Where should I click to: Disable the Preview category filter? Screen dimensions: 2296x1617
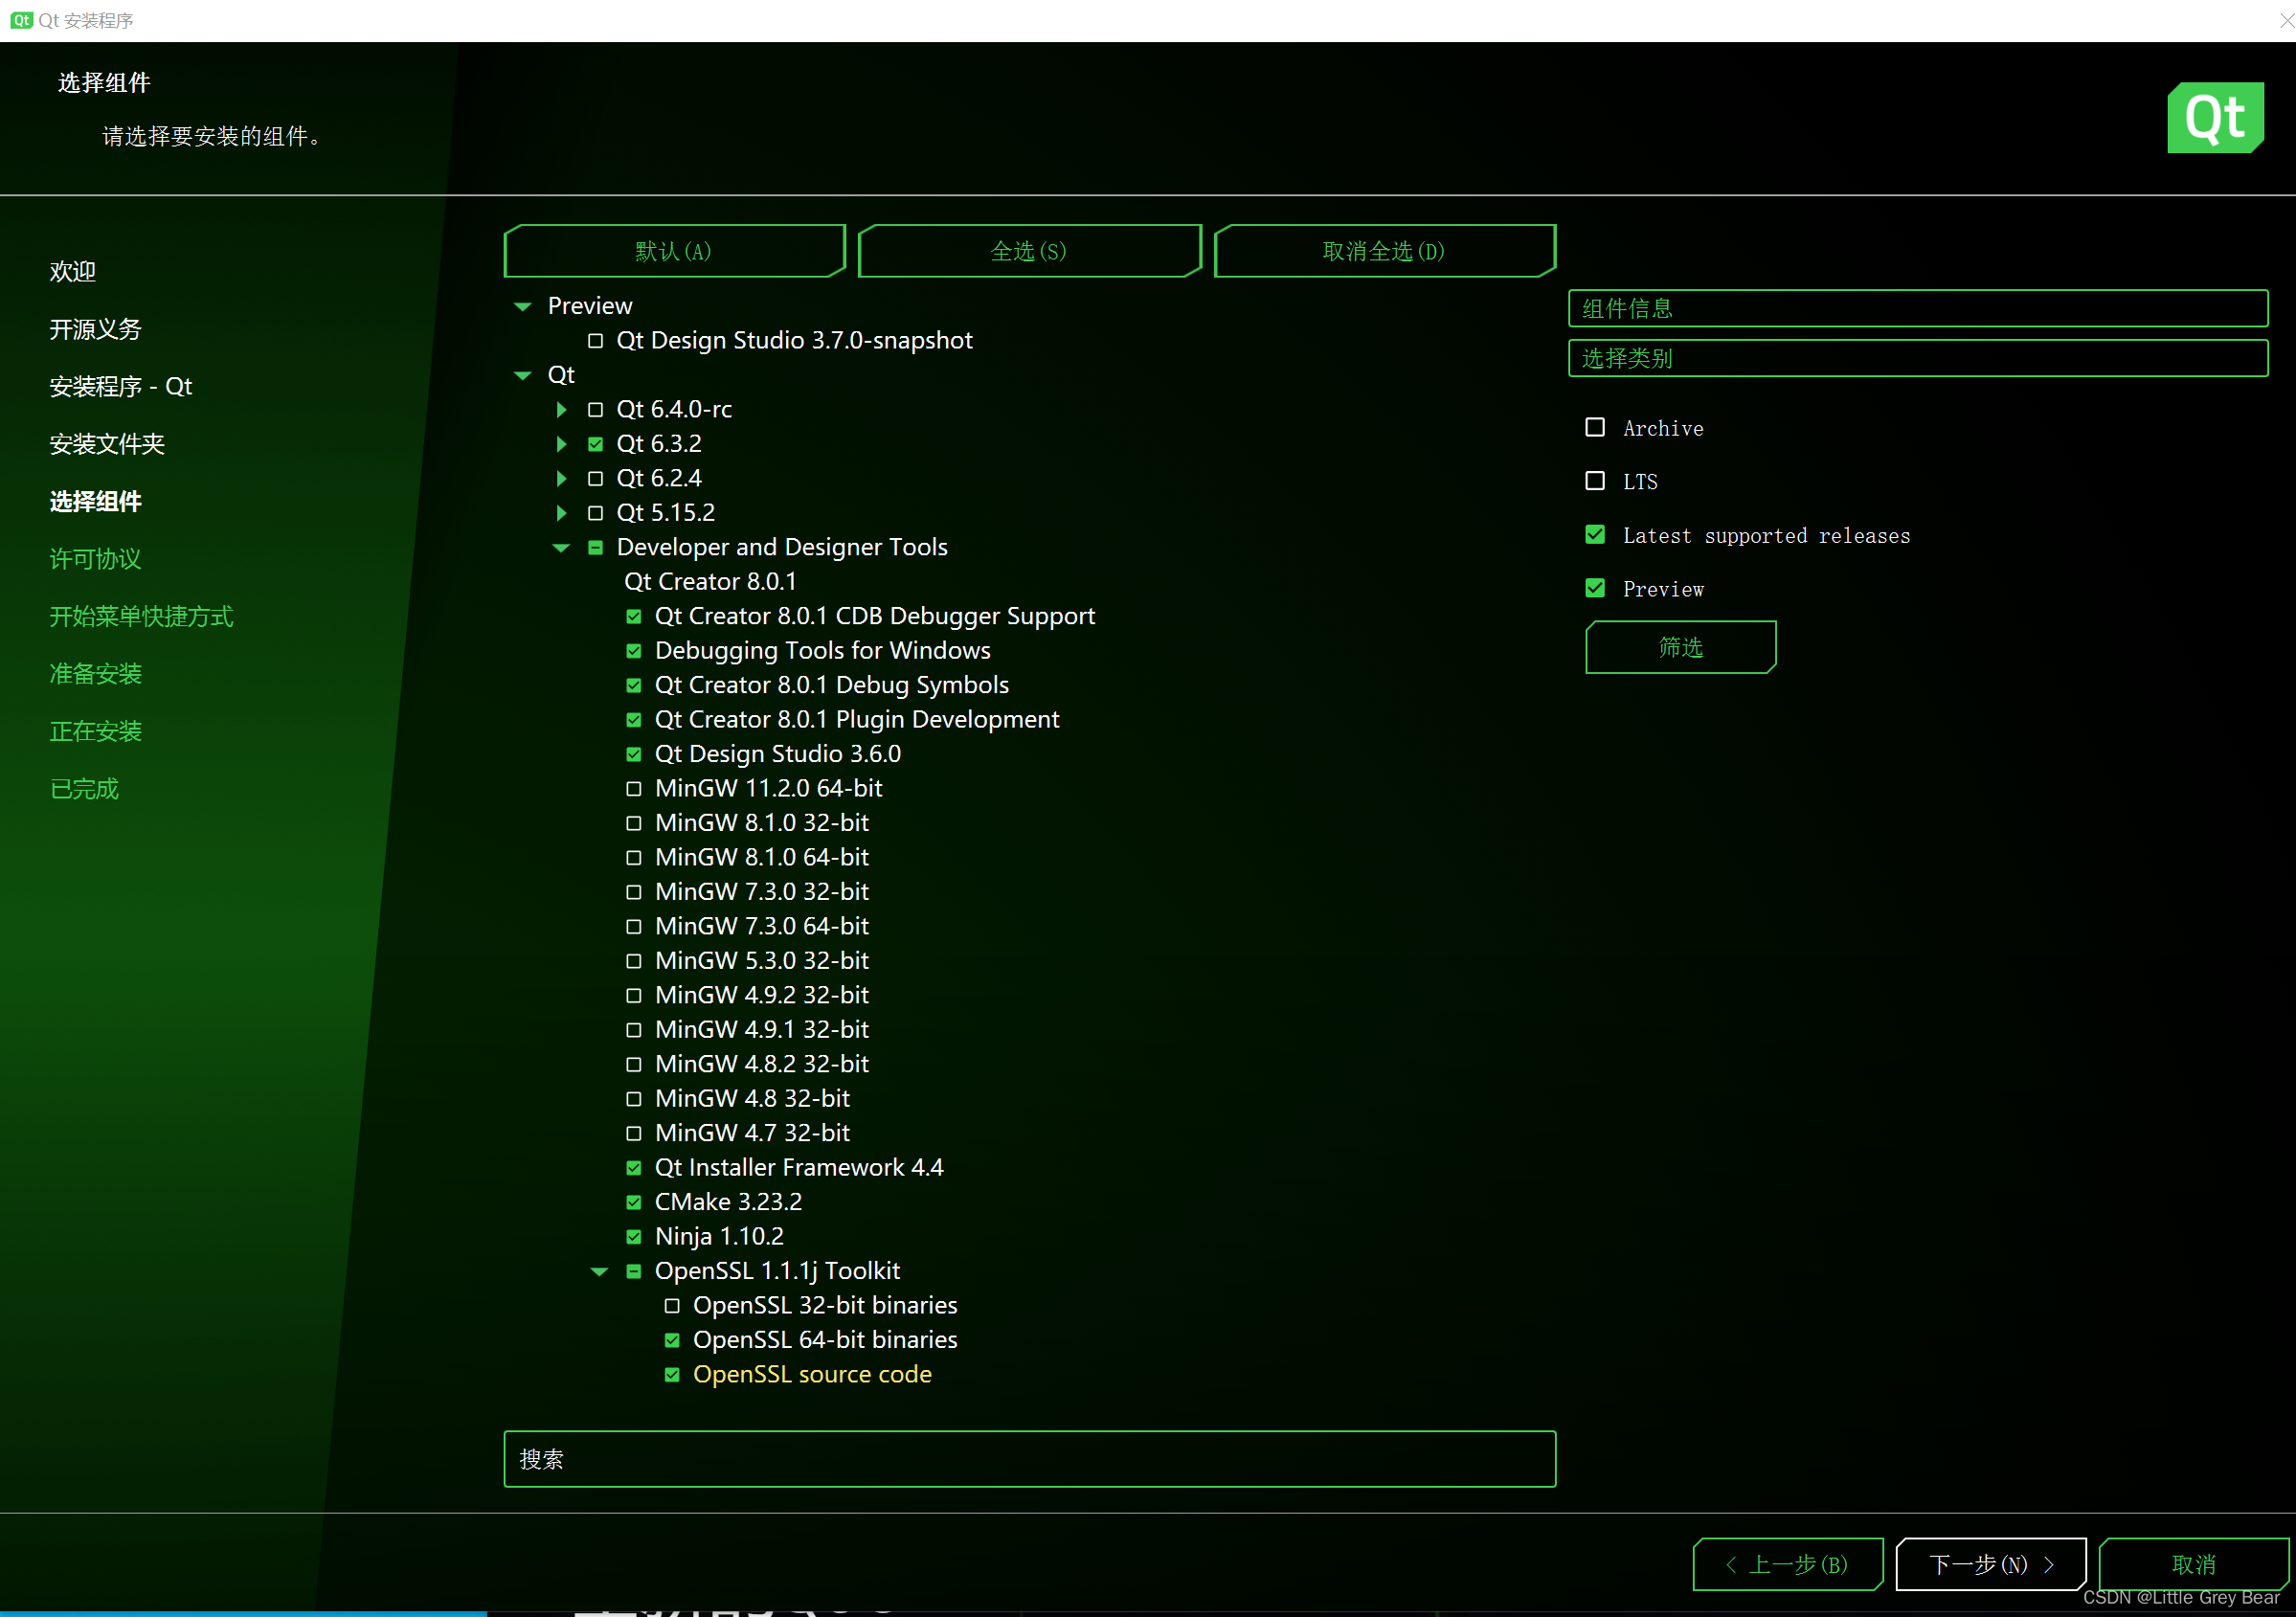pyautogui.click(x=1595, y=588)
